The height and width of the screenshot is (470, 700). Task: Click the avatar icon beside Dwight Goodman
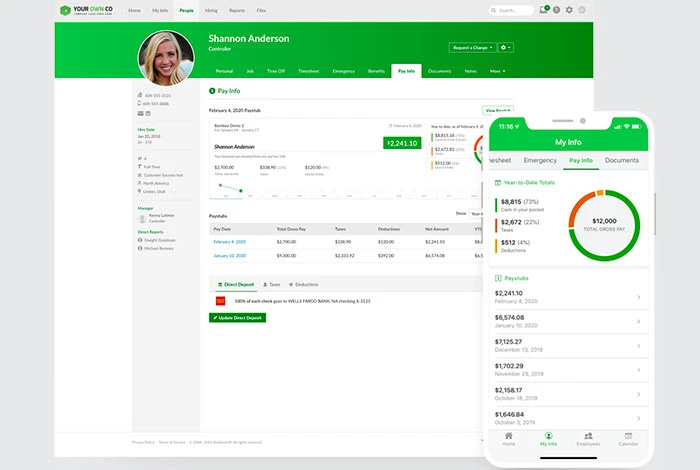[140, 240]
